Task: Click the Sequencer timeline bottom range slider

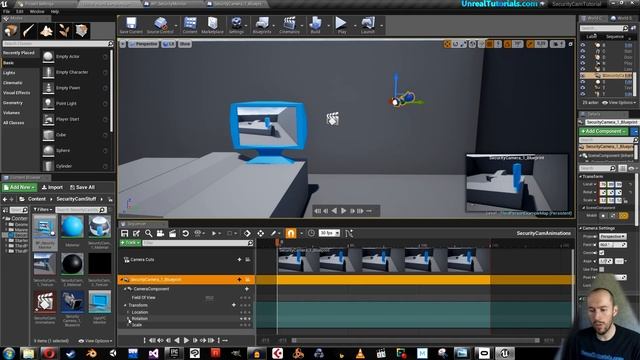Action: pyautogui.click(x=416, y=340)
